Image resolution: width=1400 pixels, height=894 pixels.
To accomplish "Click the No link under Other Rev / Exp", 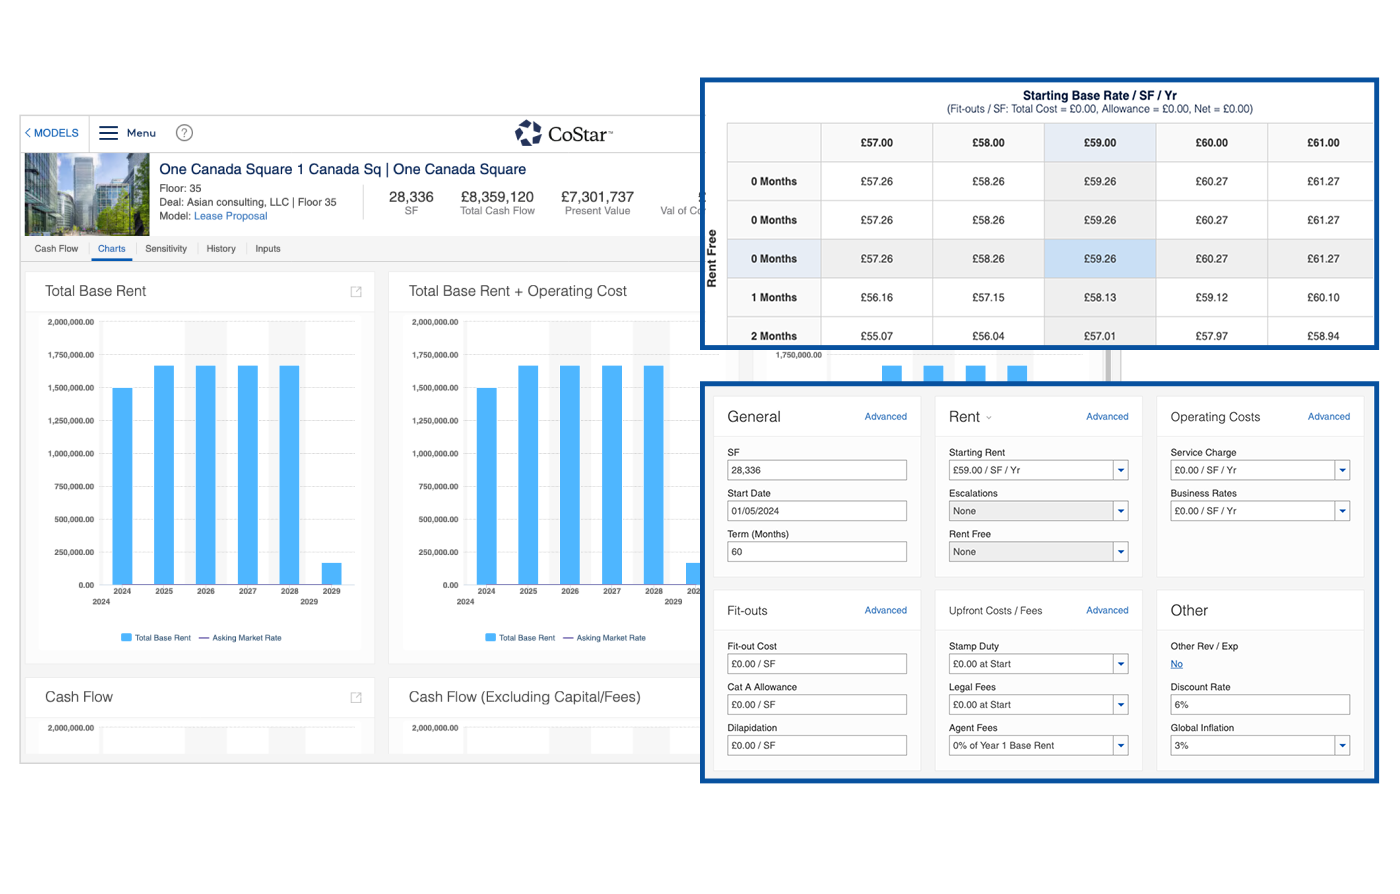I will coord(1176,664).
